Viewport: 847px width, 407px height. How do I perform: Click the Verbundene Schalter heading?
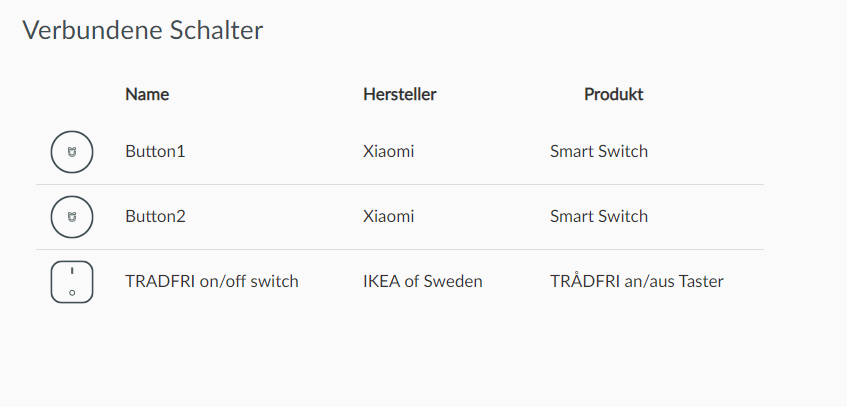[x=142, y=30]
